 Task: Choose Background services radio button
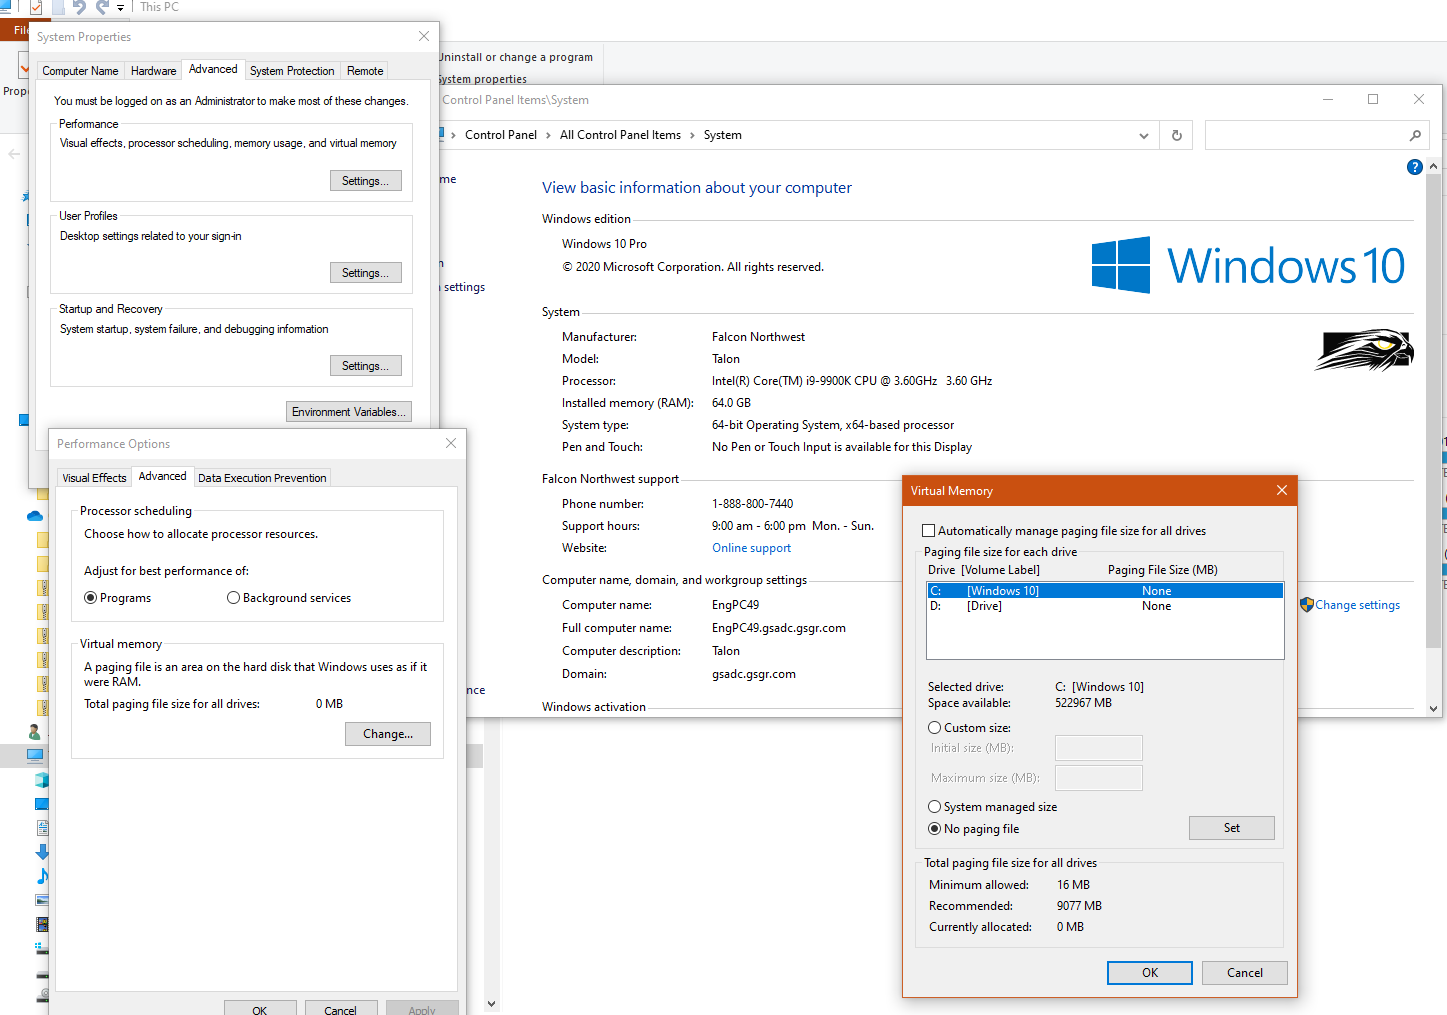[x=234, y=598]
